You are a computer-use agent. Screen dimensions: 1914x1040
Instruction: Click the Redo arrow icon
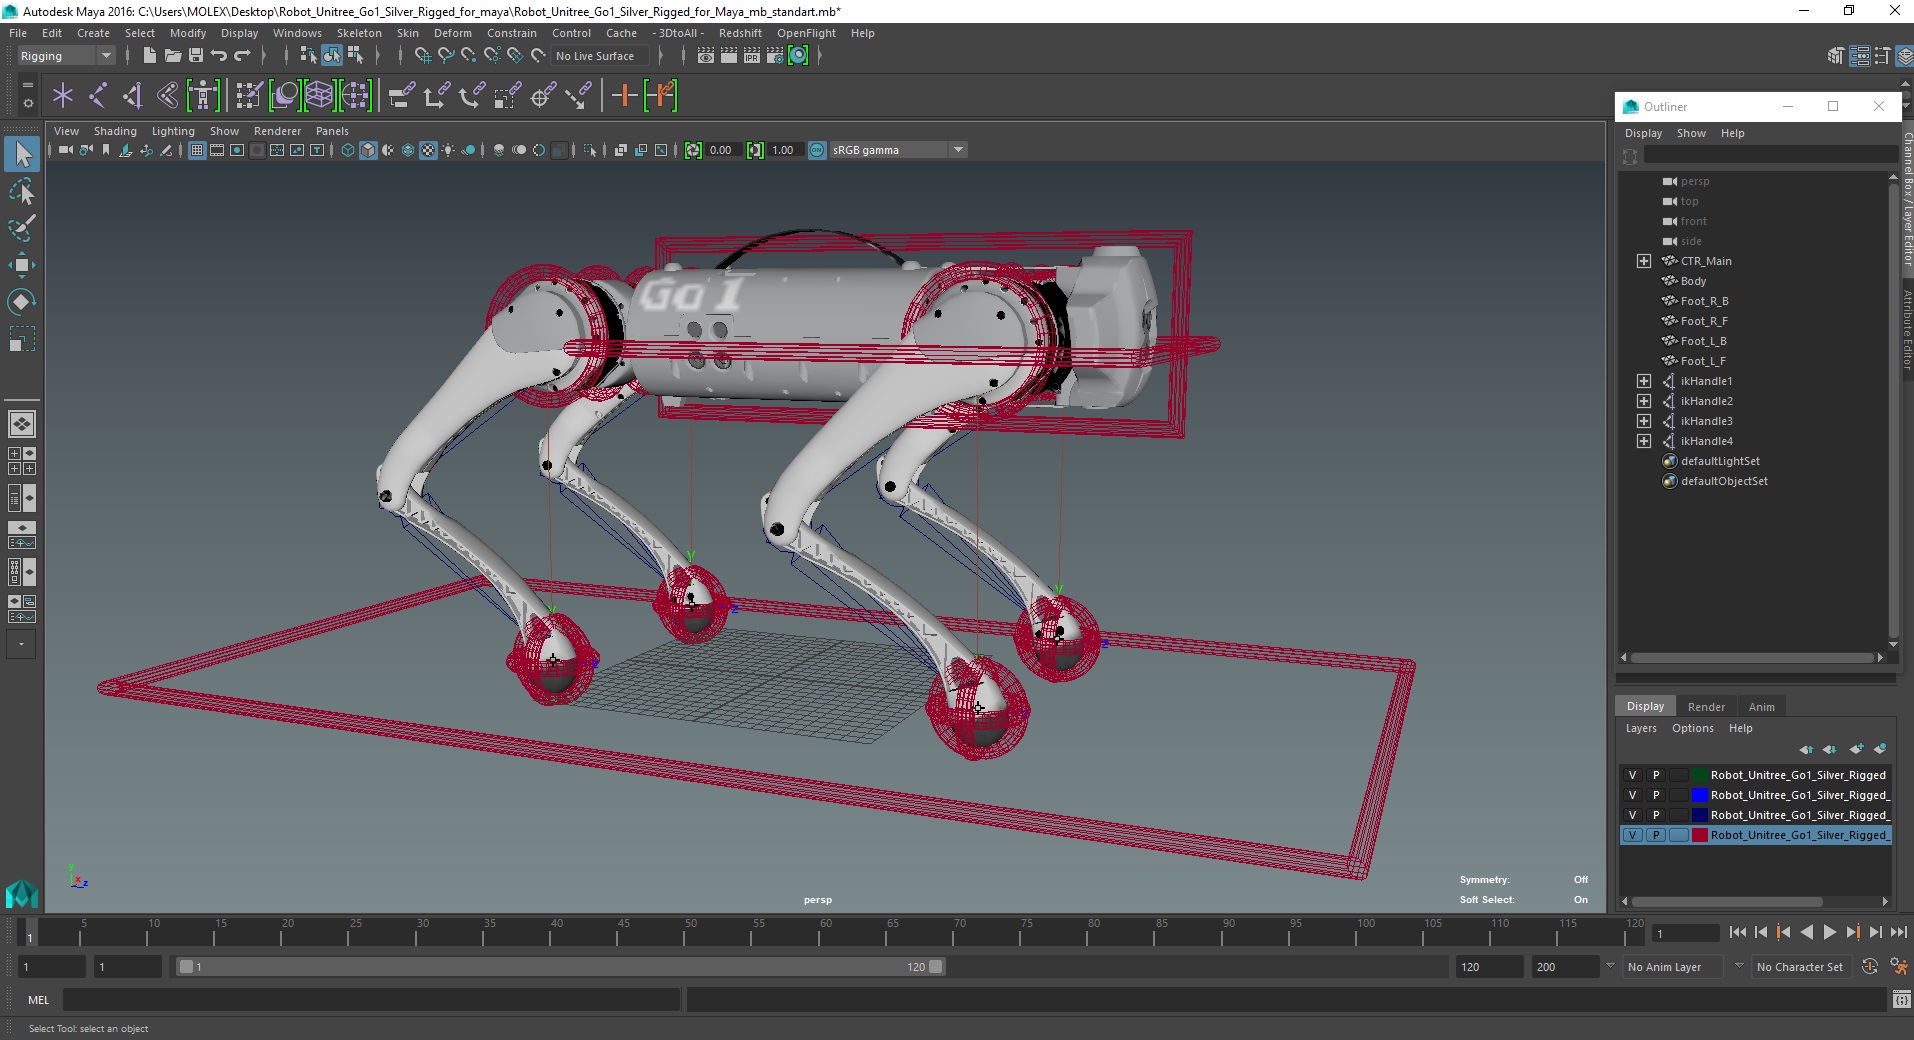coord(242,56)
